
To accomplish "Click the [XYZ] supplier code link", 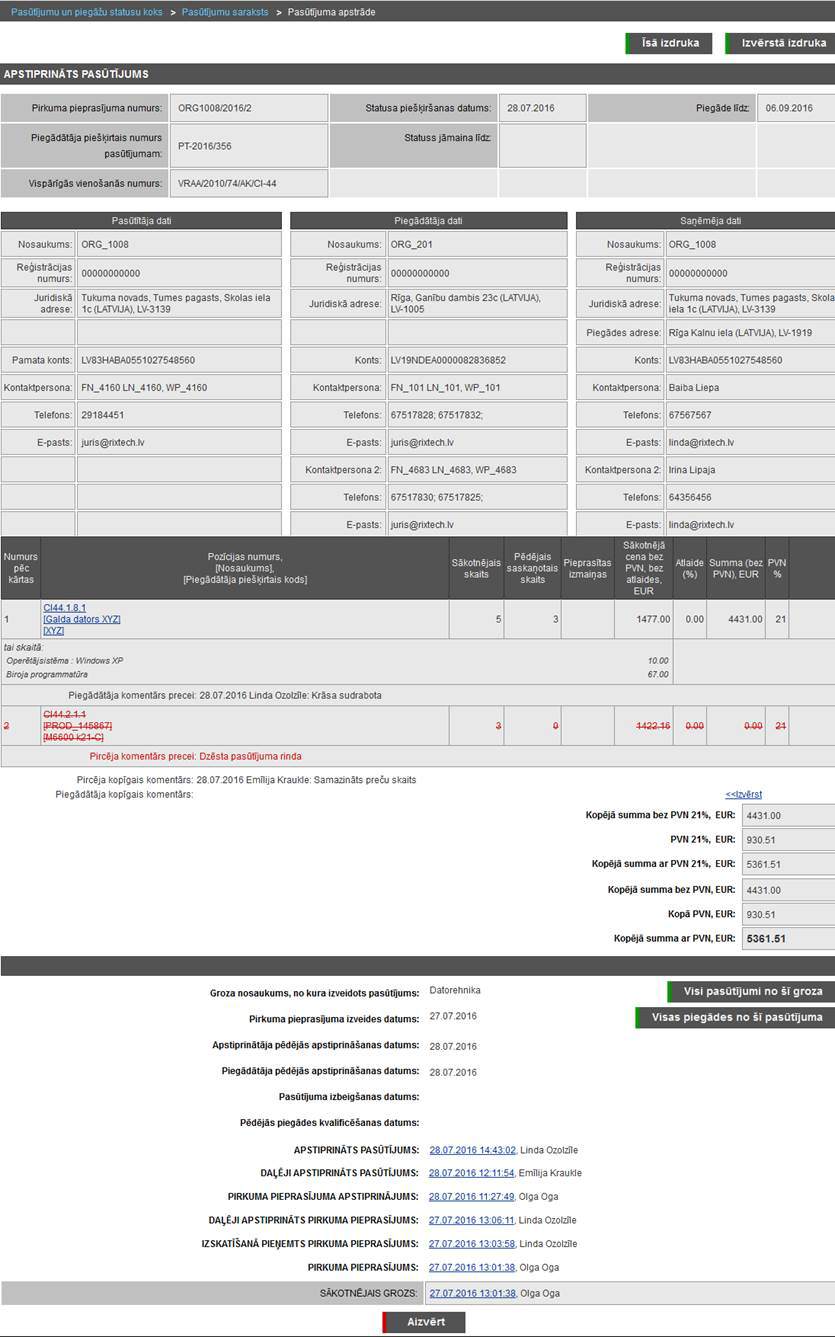I will 54,631.
